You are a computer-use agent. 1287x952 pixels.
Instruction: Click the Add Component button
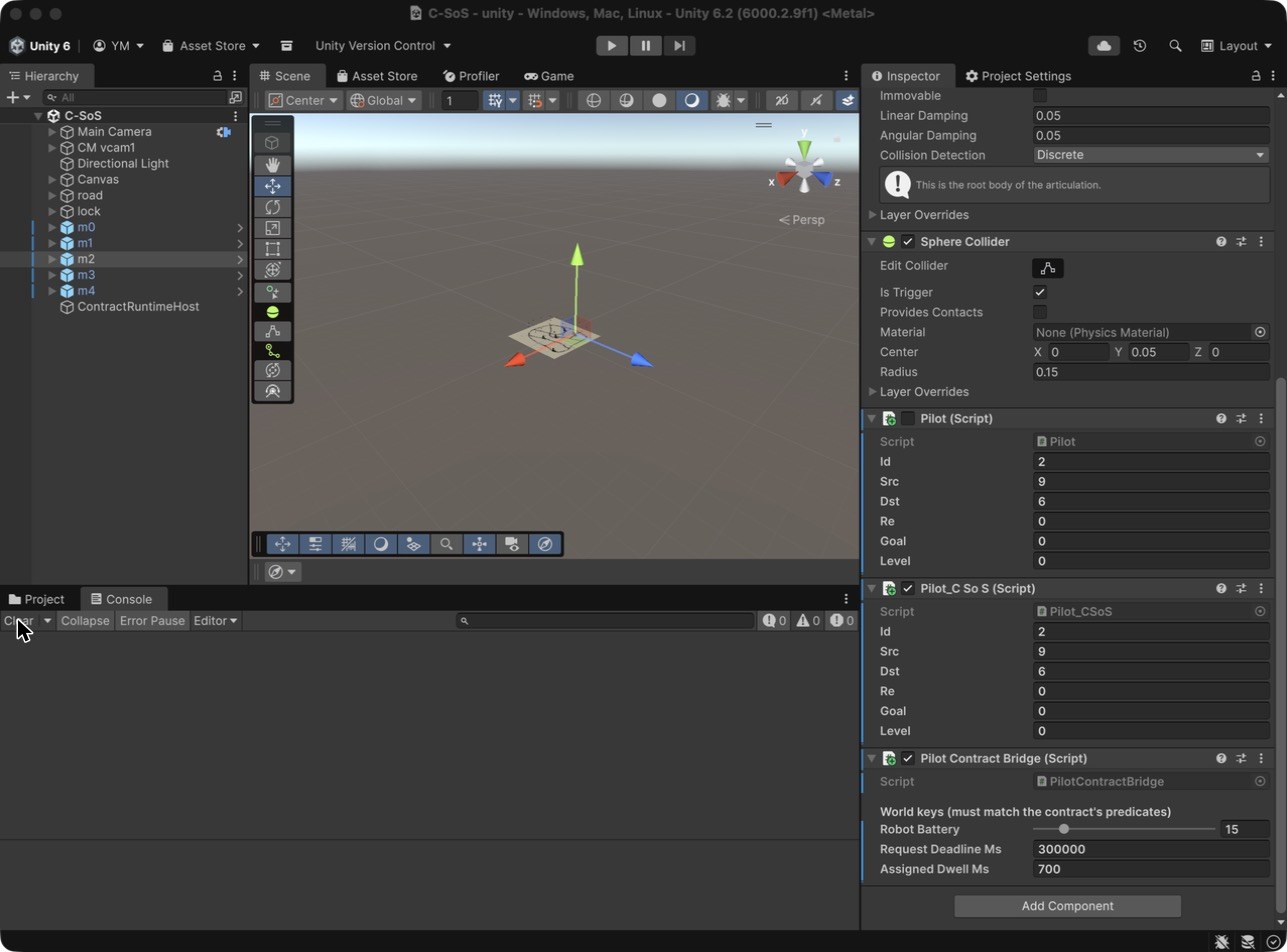1067,906
